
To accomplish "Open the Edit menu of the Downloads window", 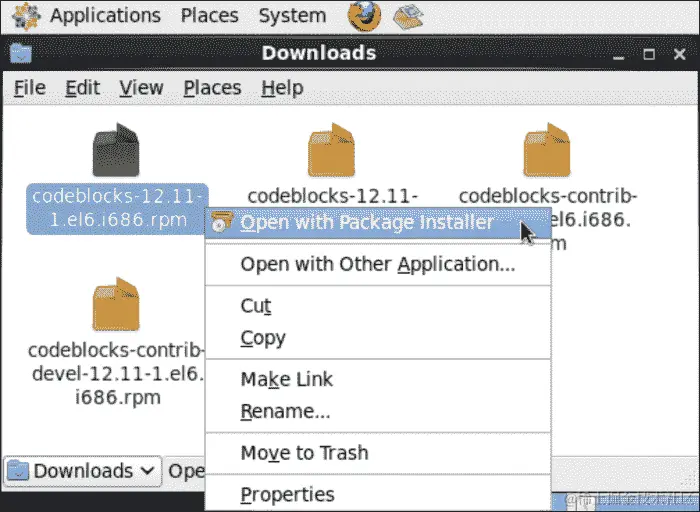I will pos(82,87).
